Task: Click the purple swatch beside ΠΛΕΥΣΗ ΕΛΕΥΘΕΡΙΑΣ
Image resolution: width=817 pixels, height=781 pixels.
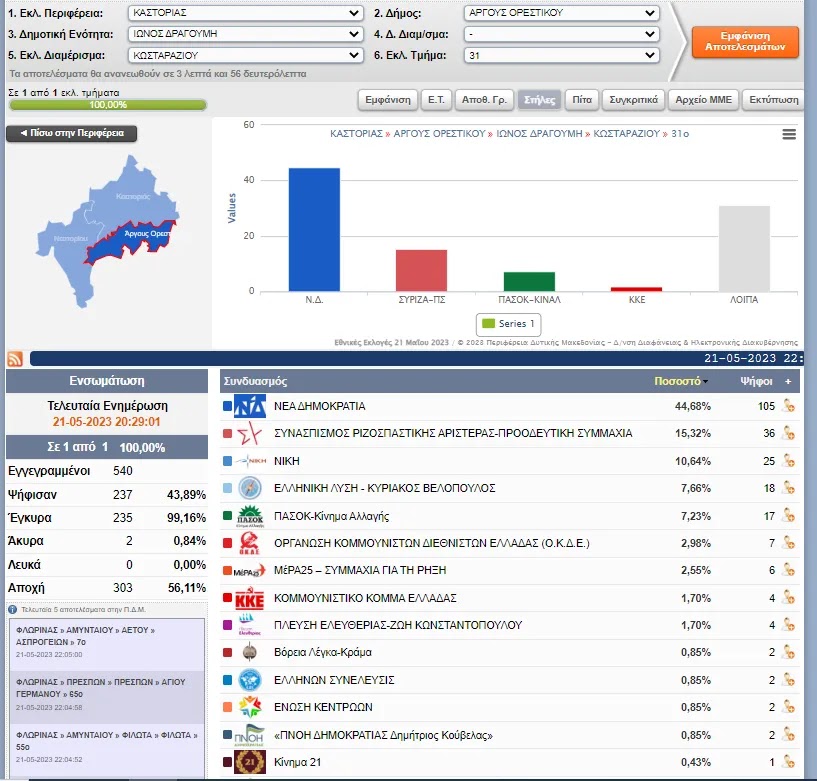Action: tap(227, 625)
